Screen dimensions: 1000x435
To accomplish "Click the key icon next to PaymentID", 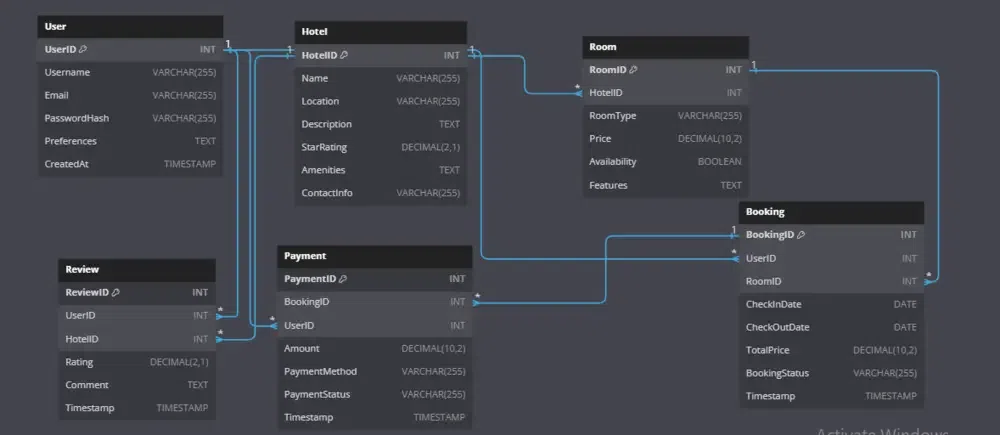I will (341, 279).
